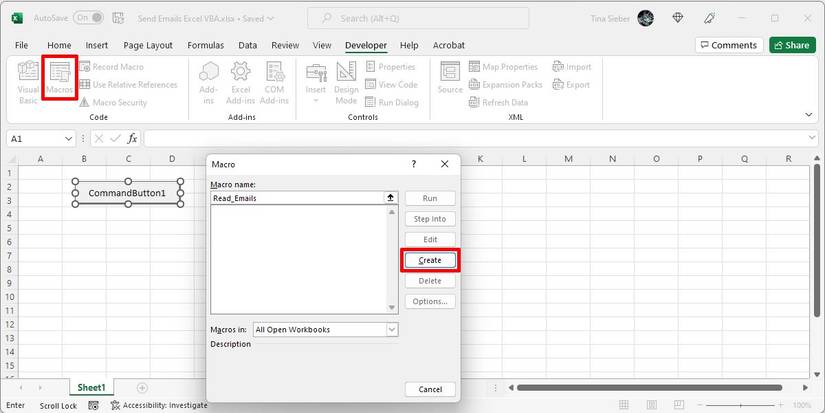Open the XML Source pane
This screenshot has width=825, height=413.
[450, 78]
